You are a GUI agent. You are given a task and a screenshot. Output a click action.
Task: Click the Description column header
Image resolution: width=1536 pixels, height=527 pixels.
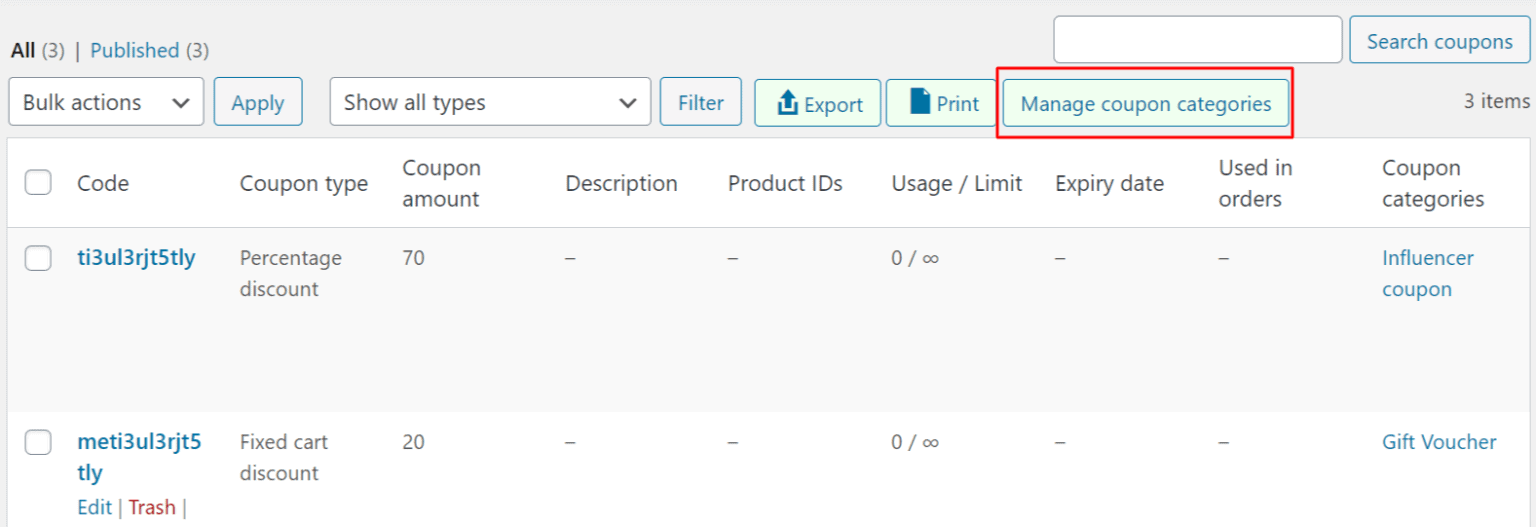click(621, 183)
